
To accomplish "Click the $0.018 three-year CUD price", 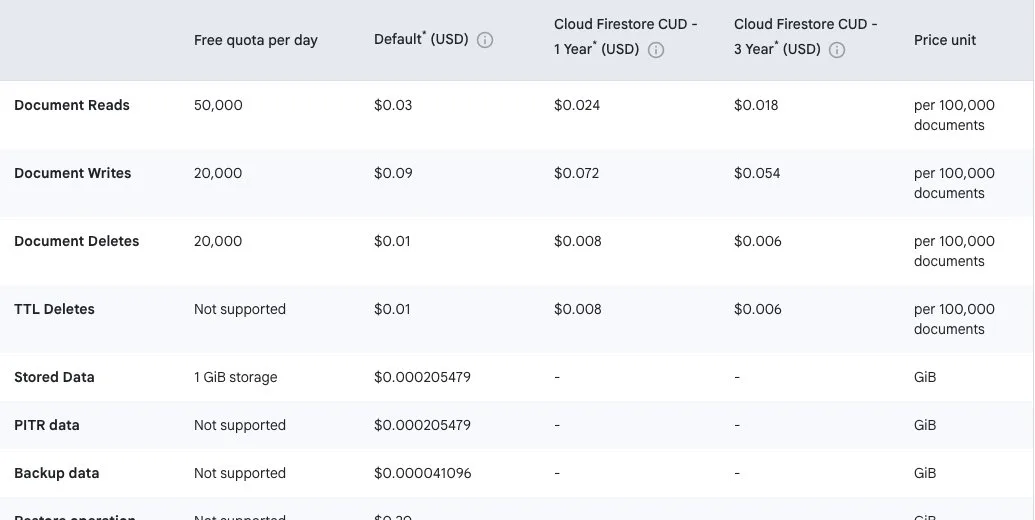I will 756,106.
